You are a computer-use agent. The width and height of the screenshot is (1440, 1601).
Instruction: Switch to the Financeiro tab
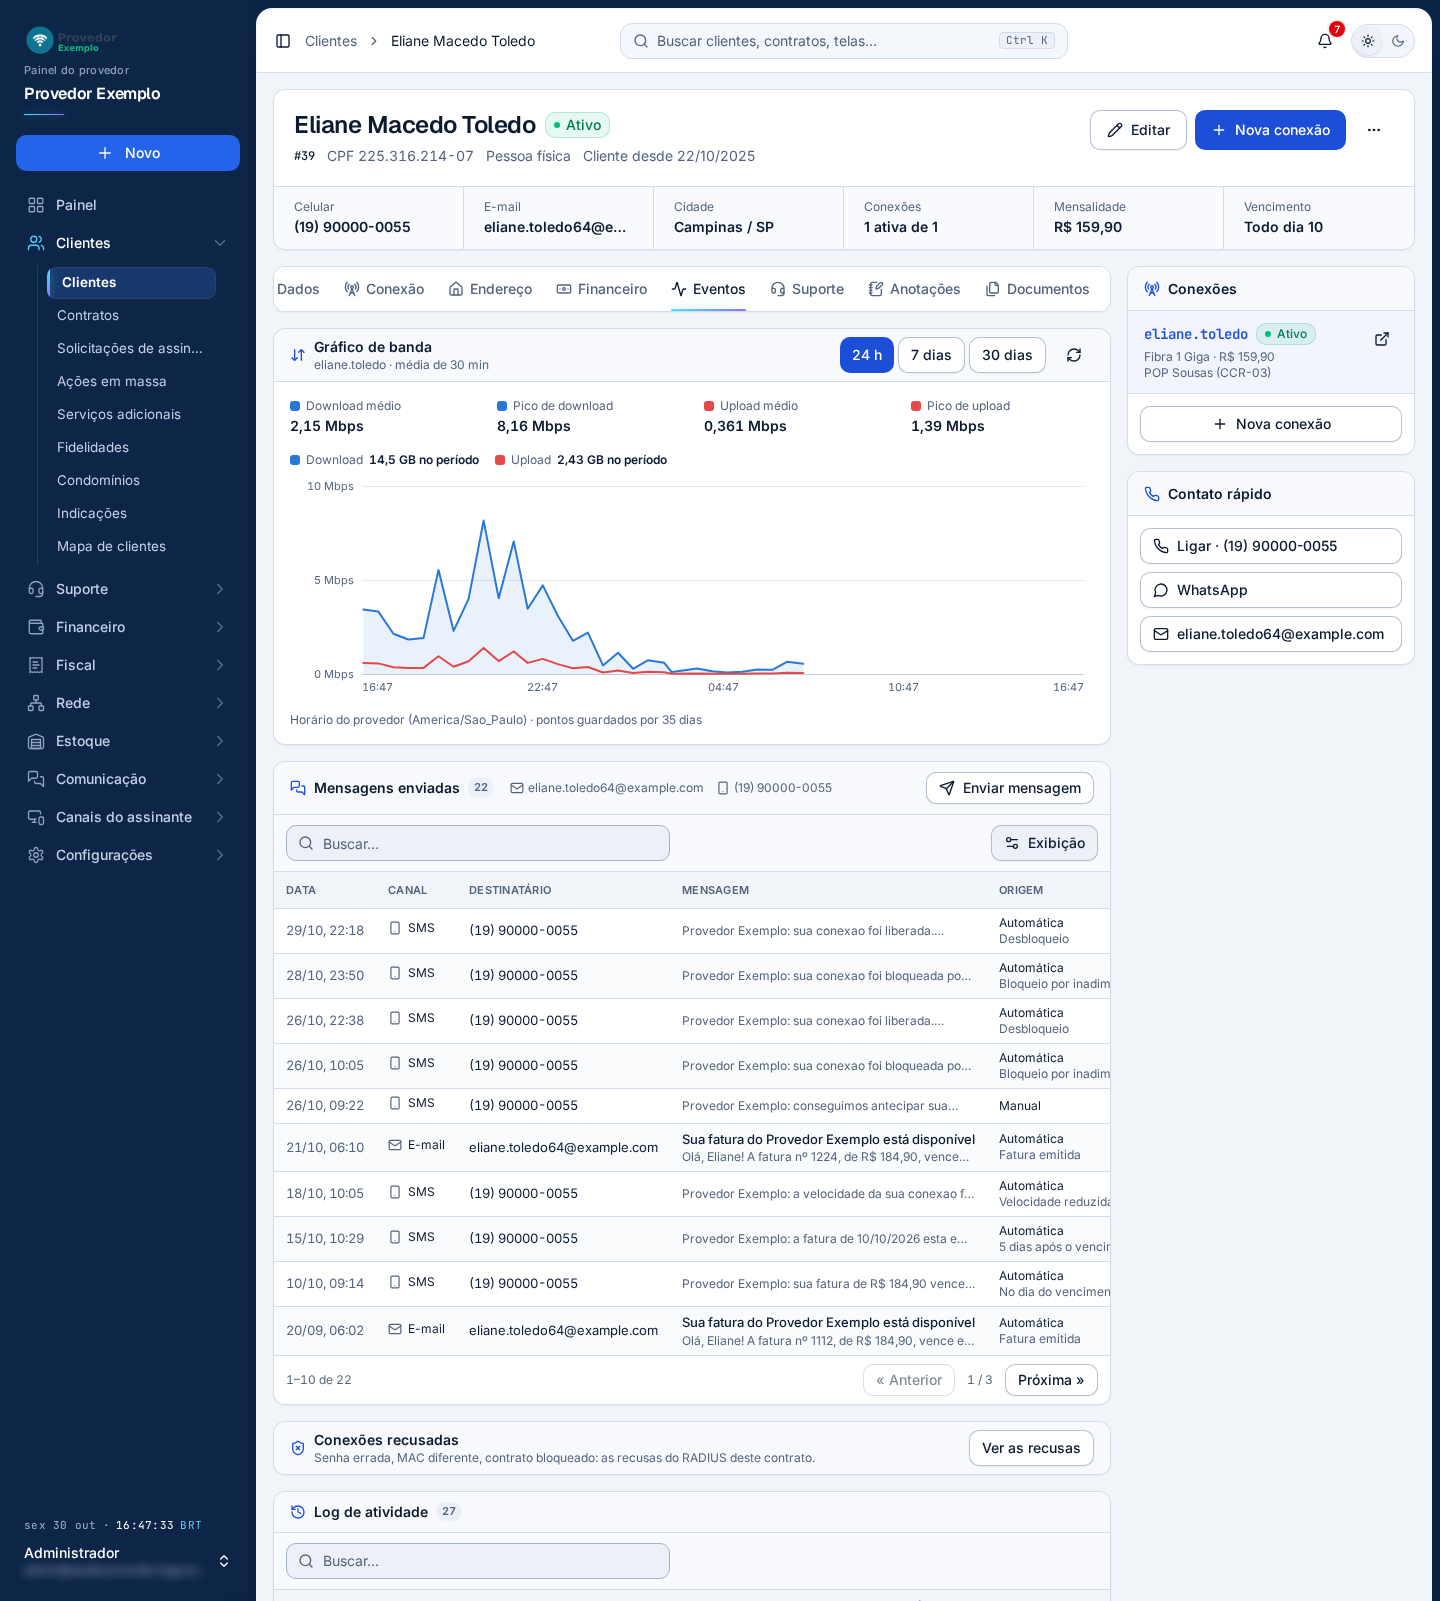point(602,289)
